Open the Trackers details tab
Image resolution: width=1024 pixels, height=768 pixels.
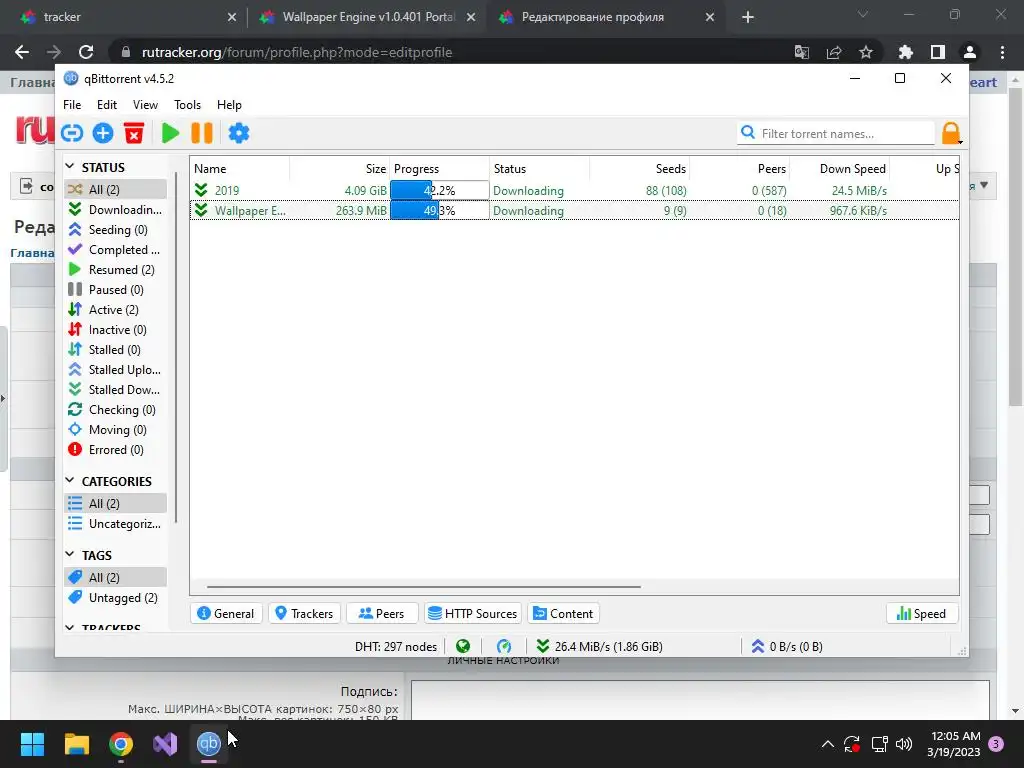[x=304, y=613]
